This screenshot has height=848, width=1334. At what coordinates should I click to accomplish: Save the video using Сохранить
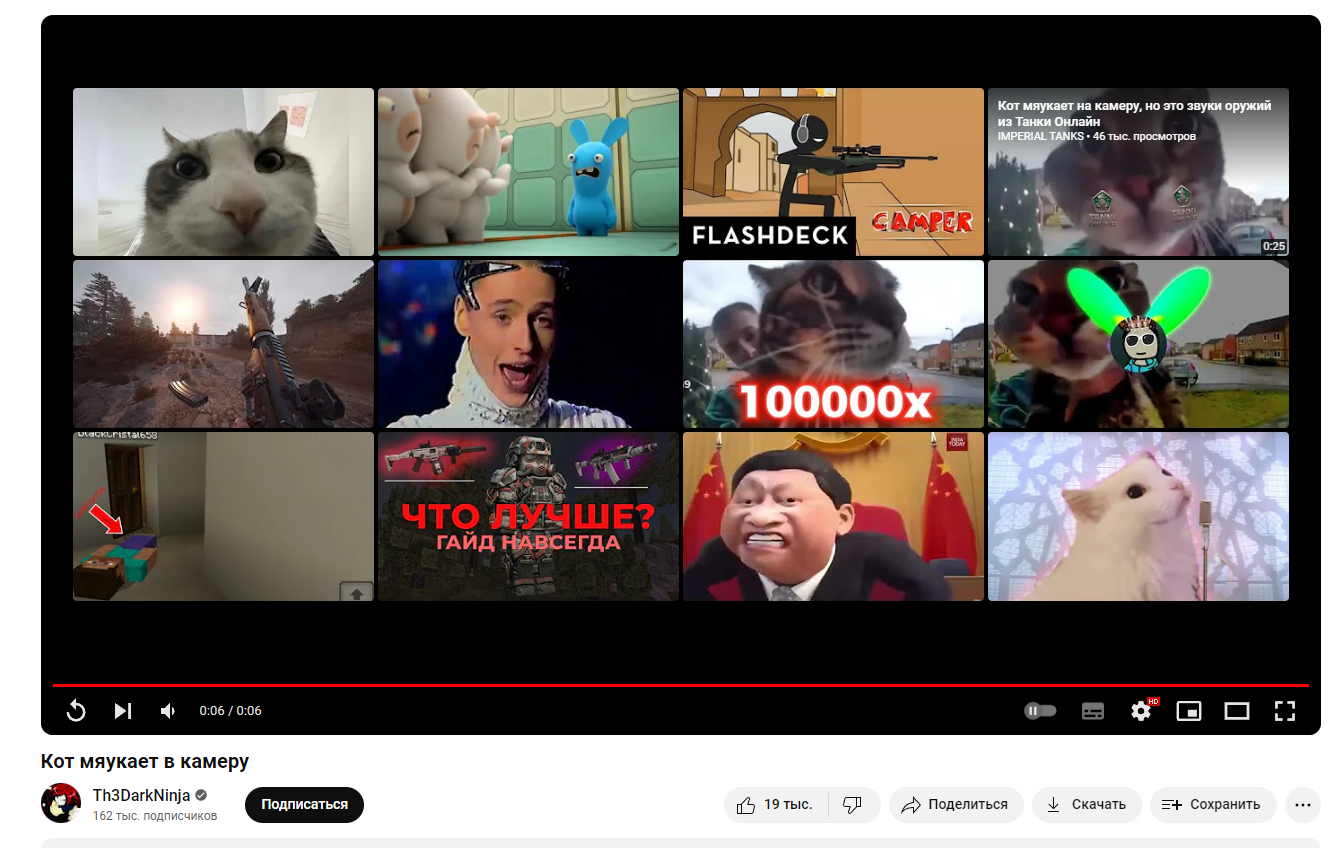point(1213,805)
